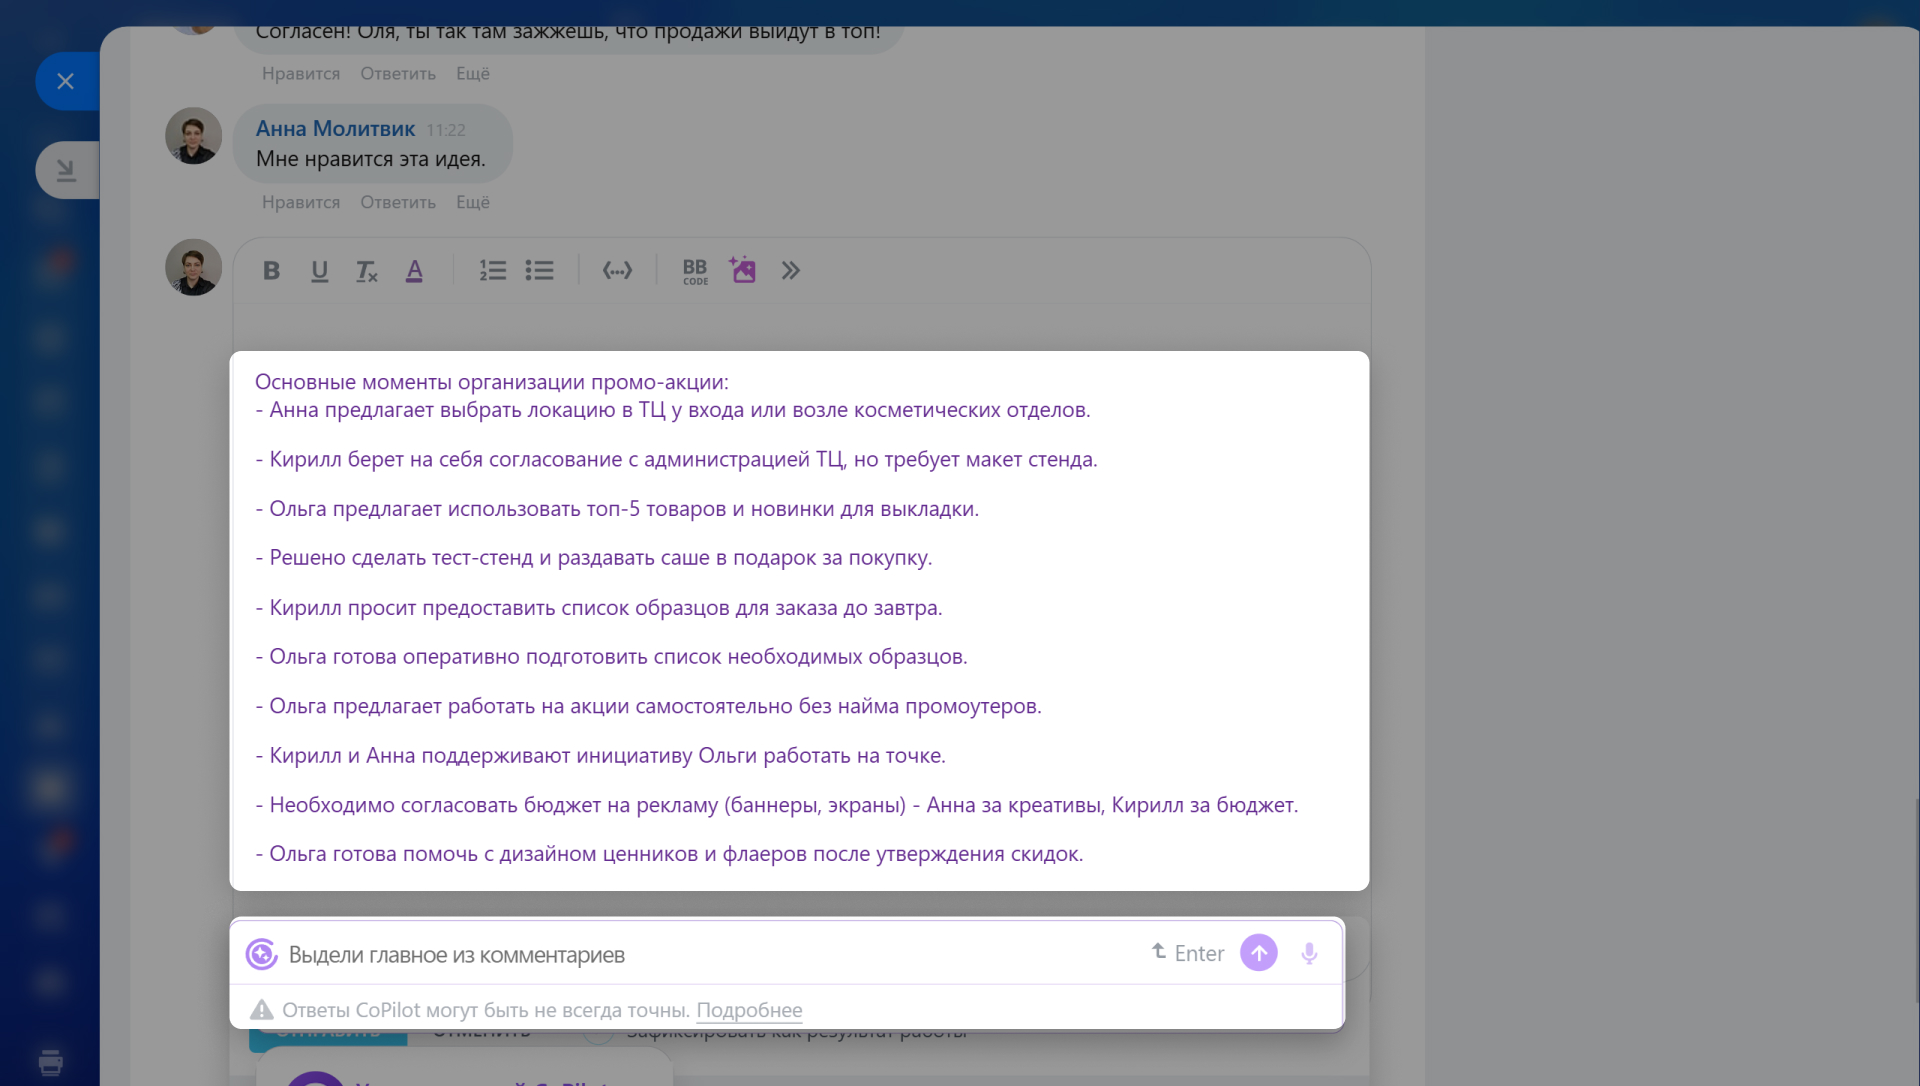Expand more toolbar options chevron
This screenshot has width=1920, height=1086.
[x=791, y=270]
